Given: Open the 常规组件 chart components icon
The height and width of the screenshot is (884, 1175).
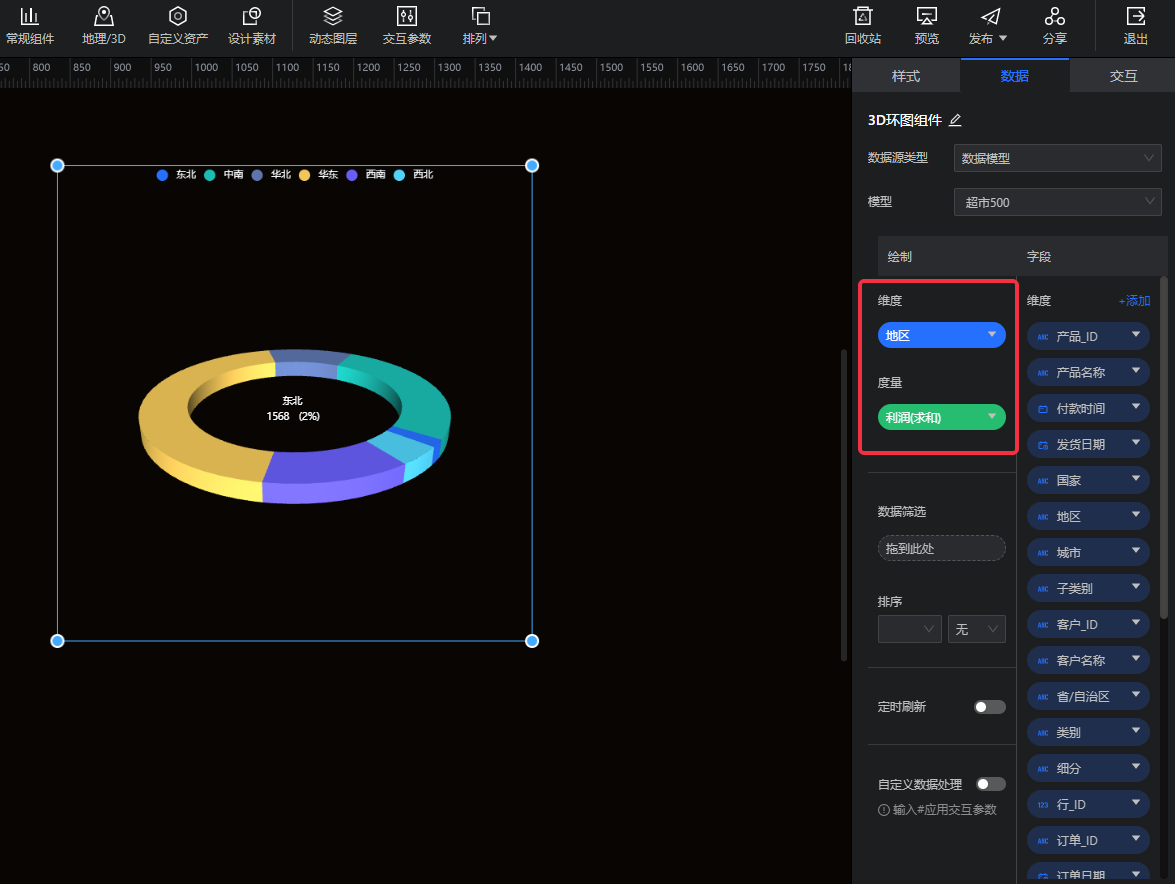Looking at the screenshot, I should (x=30, y=17).
